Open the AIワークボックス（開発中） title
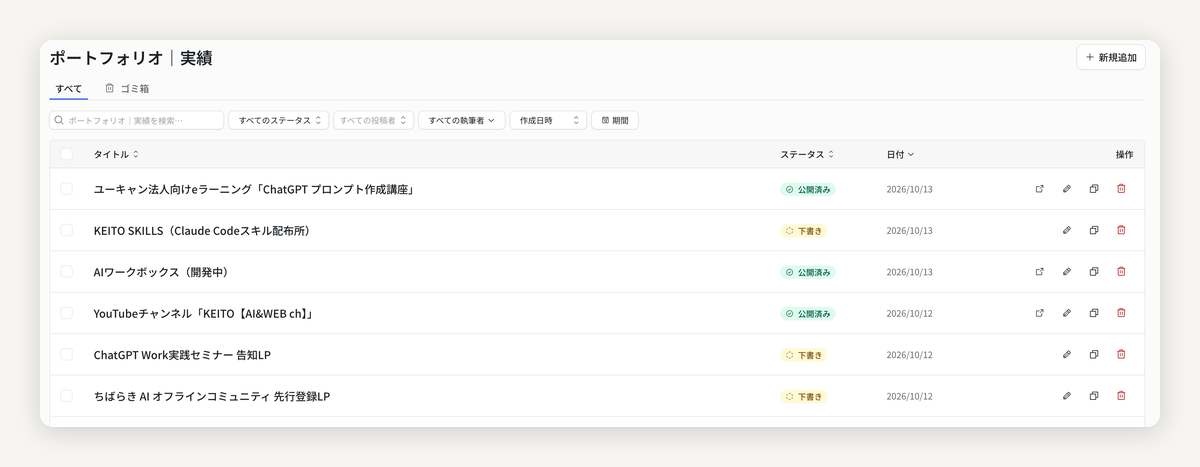Screen dimensions: 1200x467 [x=162, y=272]
